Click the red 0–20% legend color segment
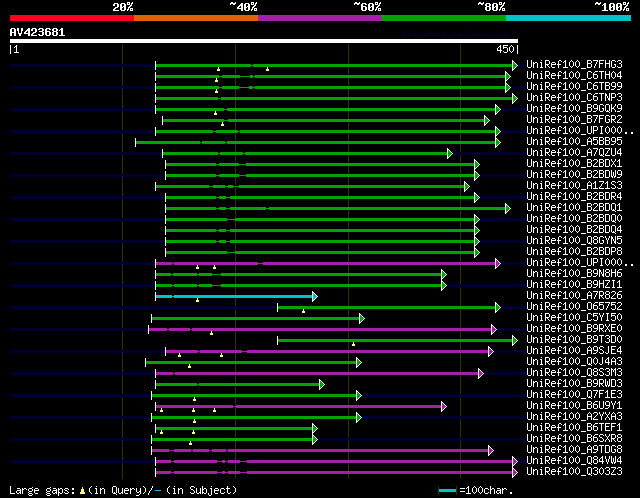Image resolution: width=640 pixels, height=498 pixels. (72, 18)
